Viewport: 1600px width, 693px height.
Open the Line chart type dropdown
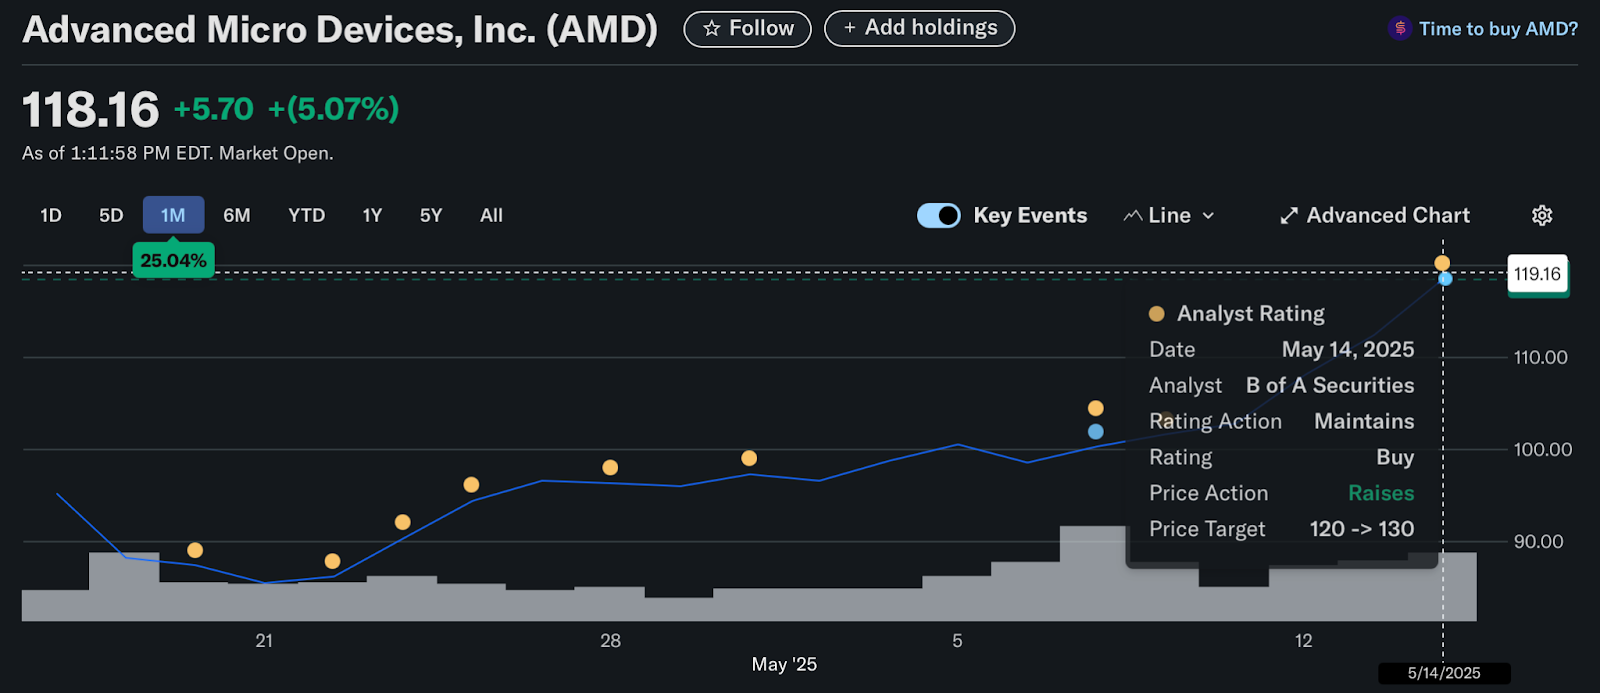1169,215
